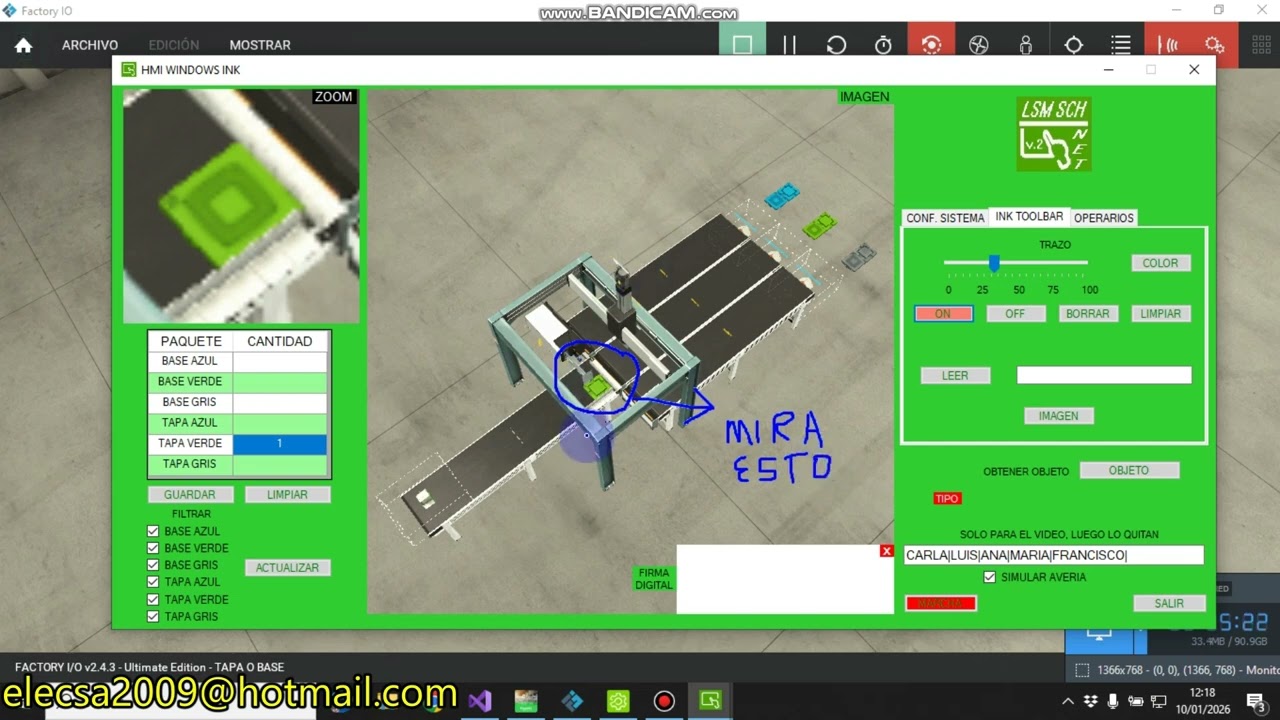The width and height of the screenshot is (1280, 720).
Task: Click the IMAGEN button under LEER
Action: pyautogui.click(x=1058, y=416)
